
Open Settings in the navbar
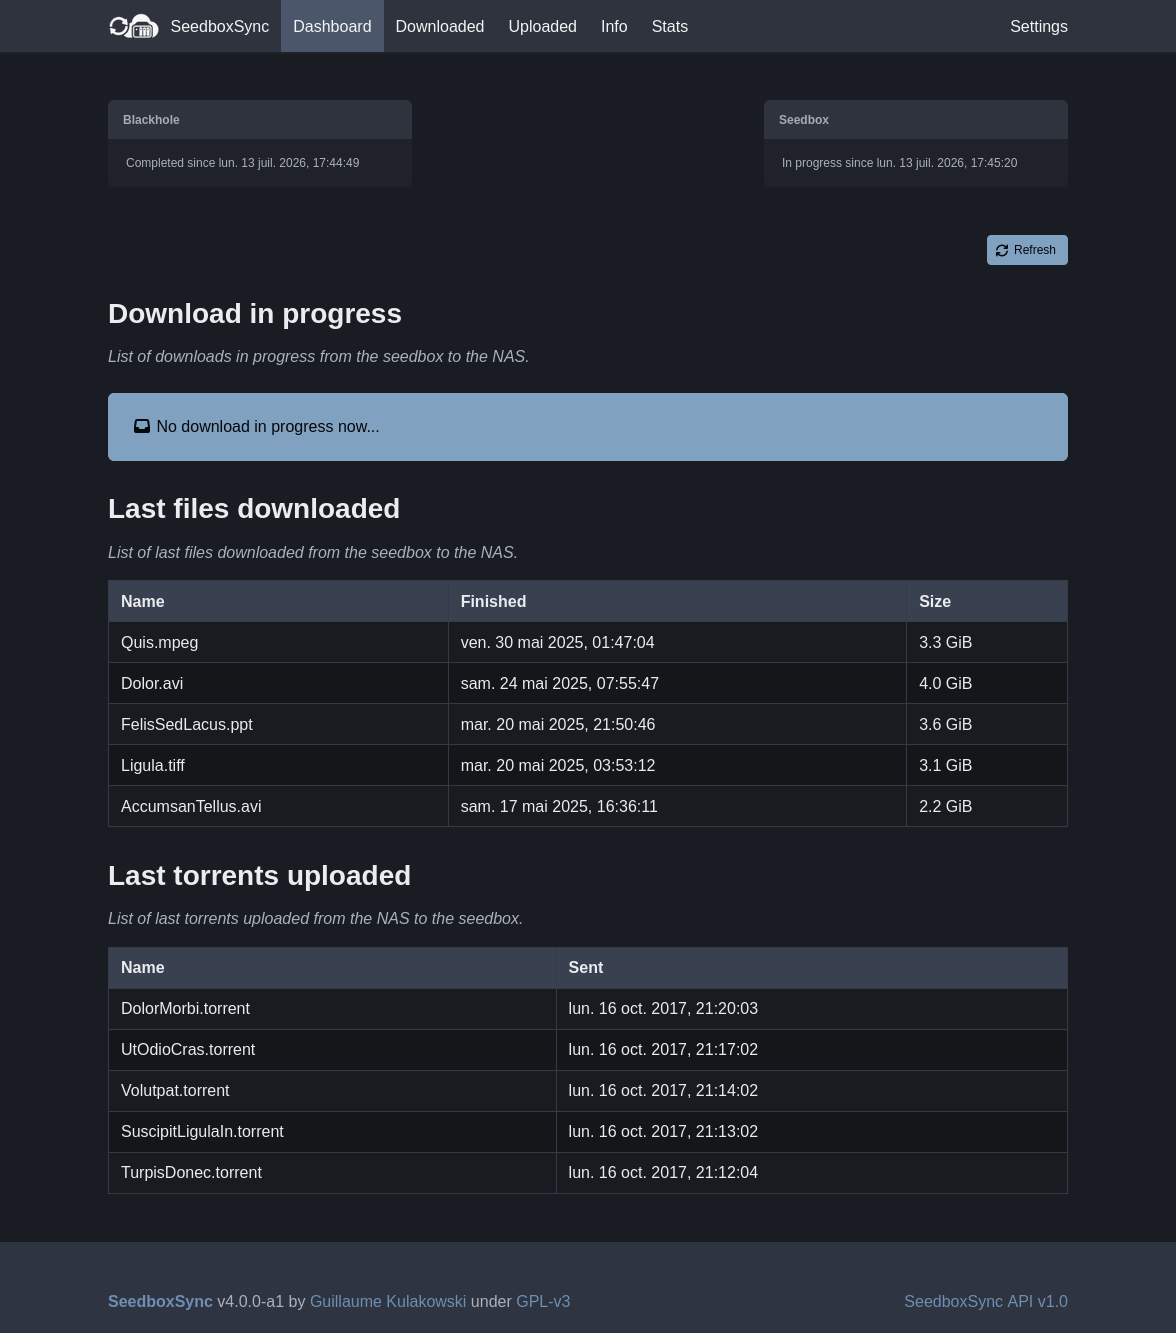coord(1039,26)
